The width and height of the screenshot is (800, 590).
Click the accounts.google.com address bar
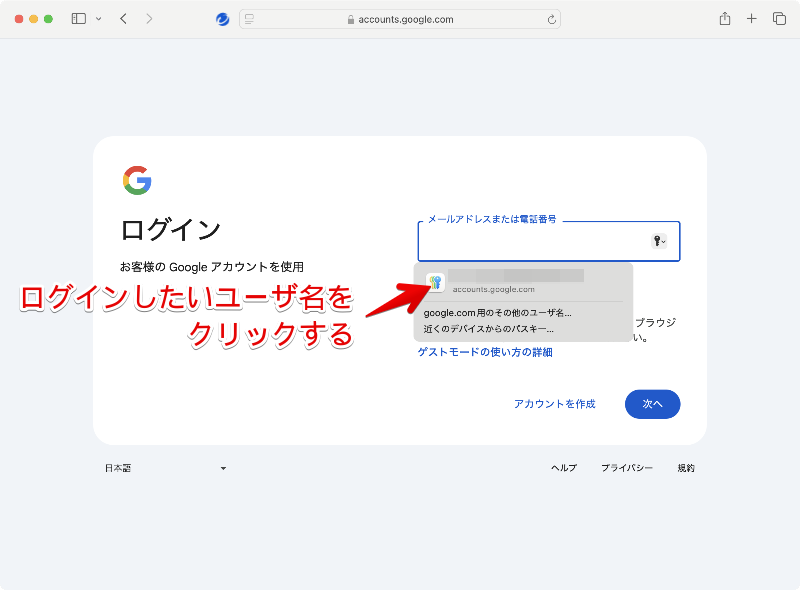click(x=400, y=19)
